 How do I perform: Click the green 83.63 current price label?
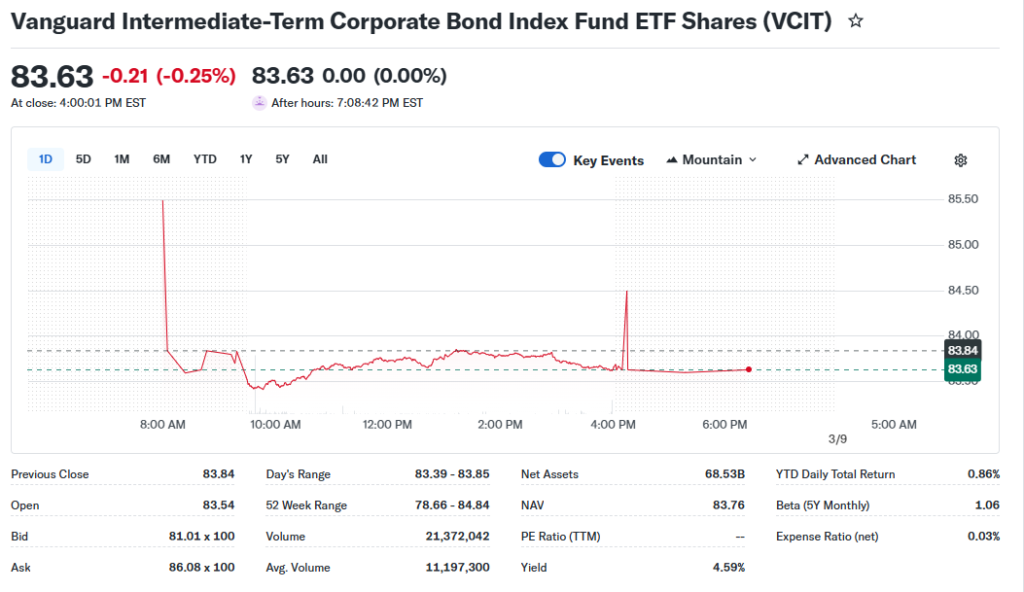962,370
